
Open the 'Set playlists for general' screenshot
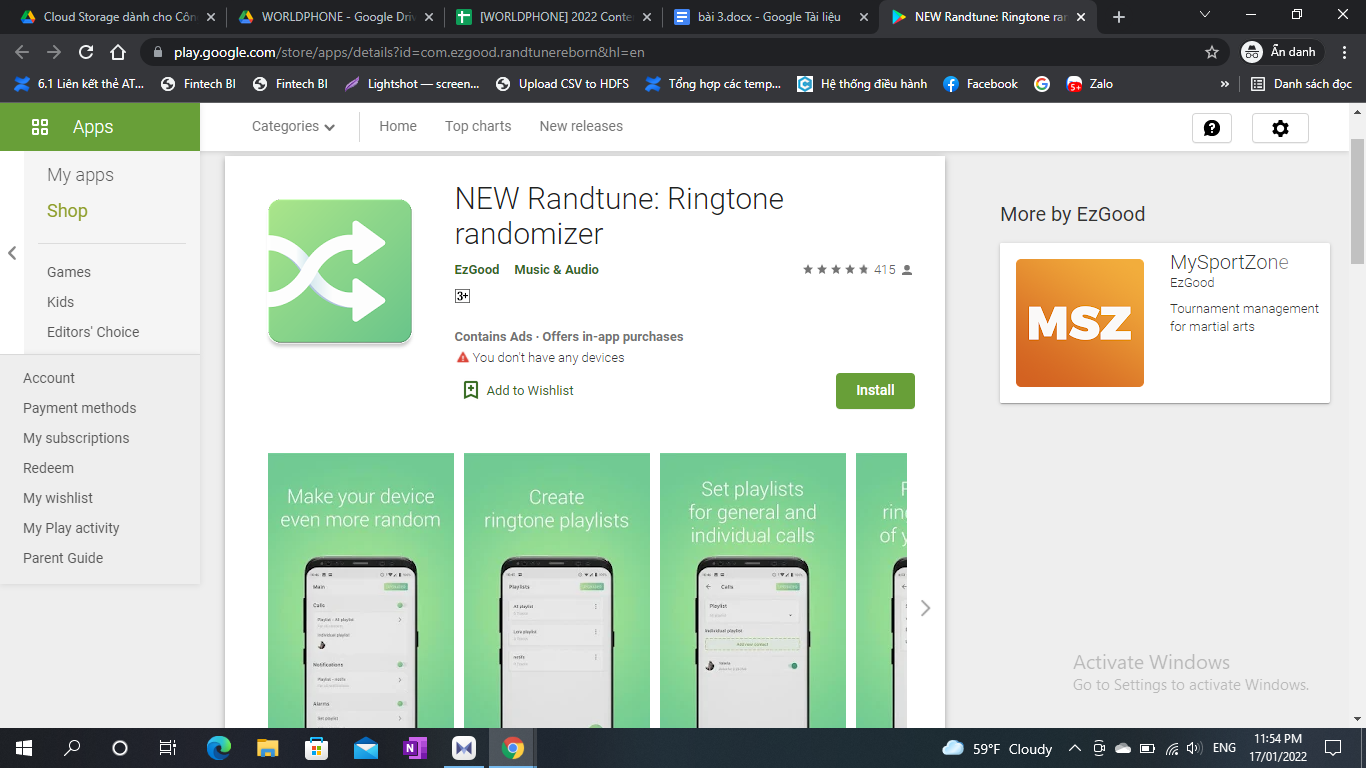[753, 590]
